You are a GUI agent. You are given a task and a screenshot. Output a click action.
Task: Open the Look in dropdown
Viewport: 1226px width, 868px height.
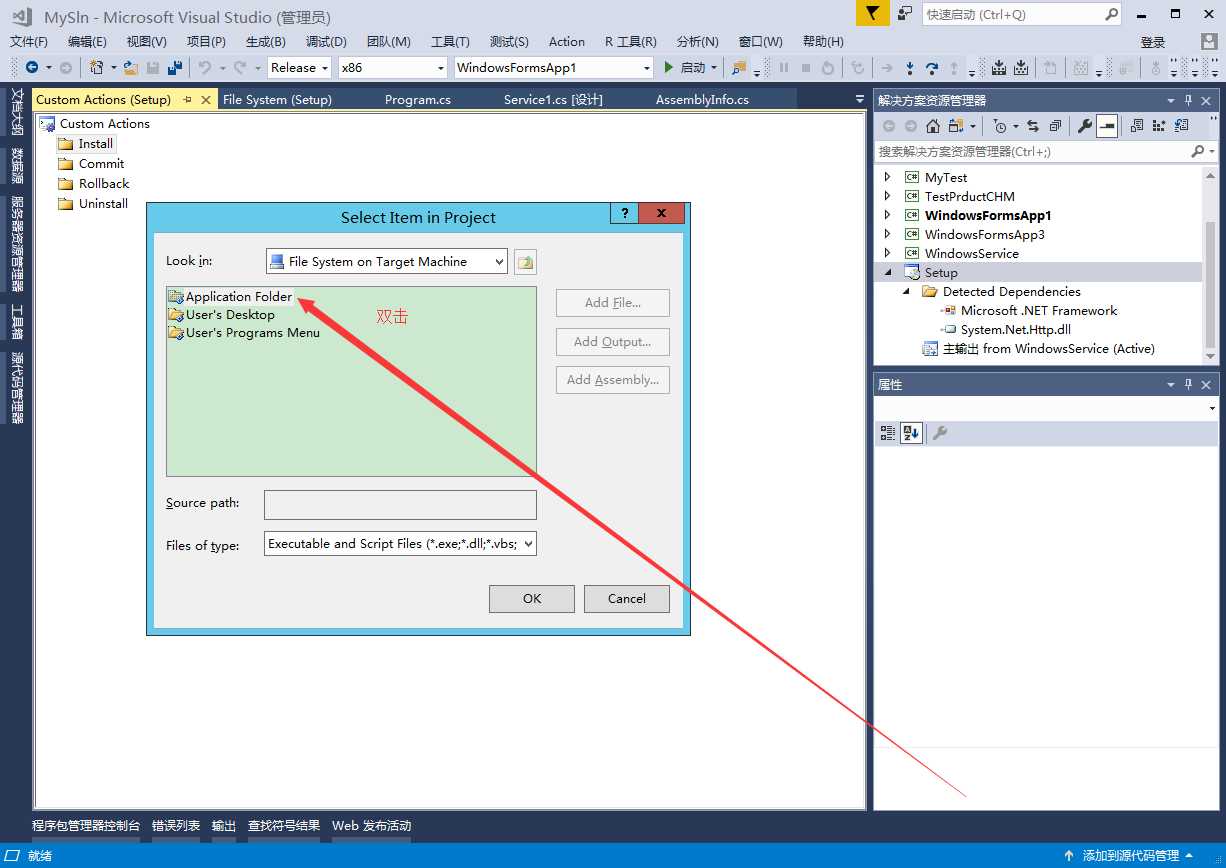[499, 262]
